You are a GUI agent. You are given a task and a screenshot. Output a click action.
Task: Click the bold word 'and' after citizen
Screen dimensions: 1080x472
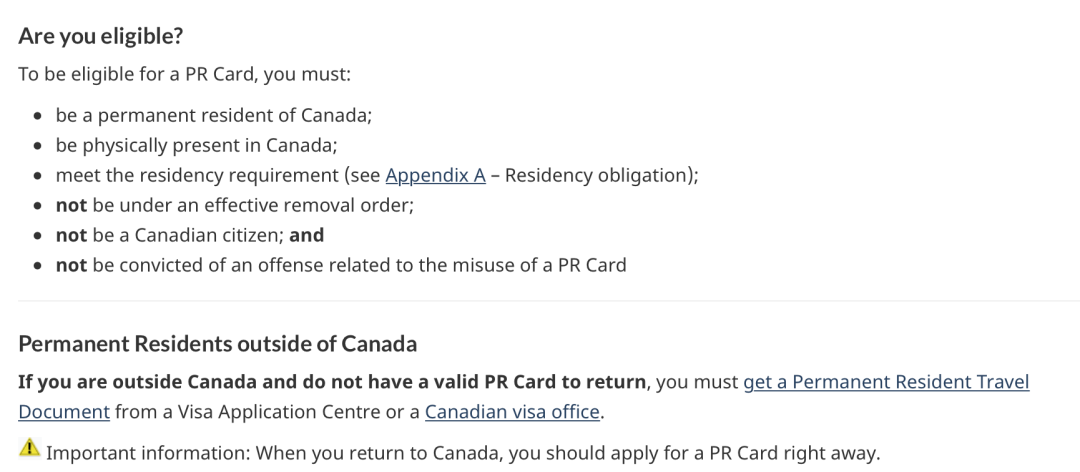click(307, 235)
